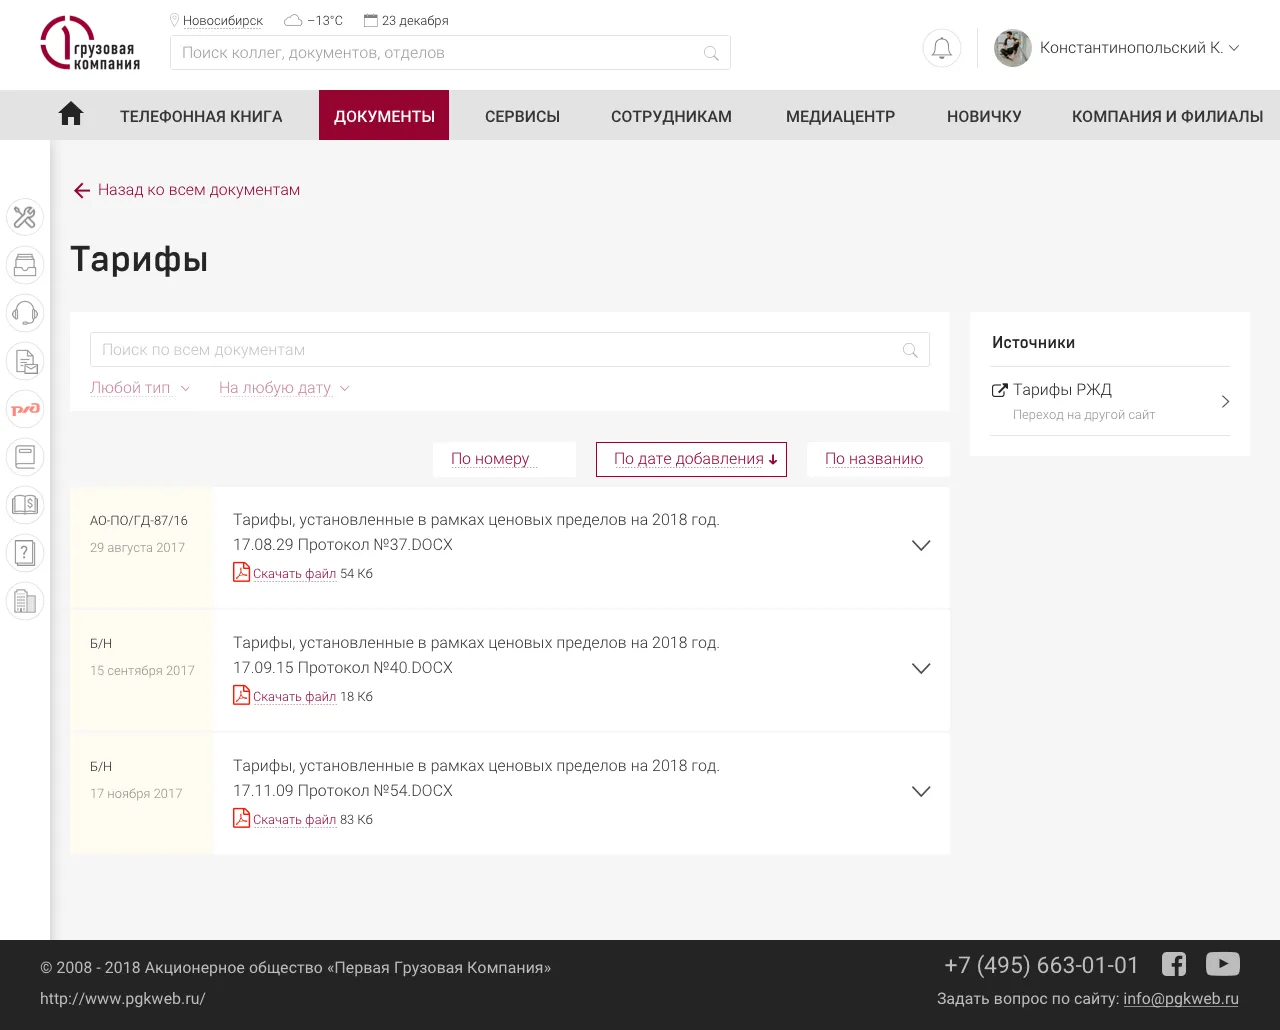Image resolution: width=1280 pixels, height=1030 pixels.
Task: Click PDF icon for Протокол №37
Action: click(x=241, y=572)
